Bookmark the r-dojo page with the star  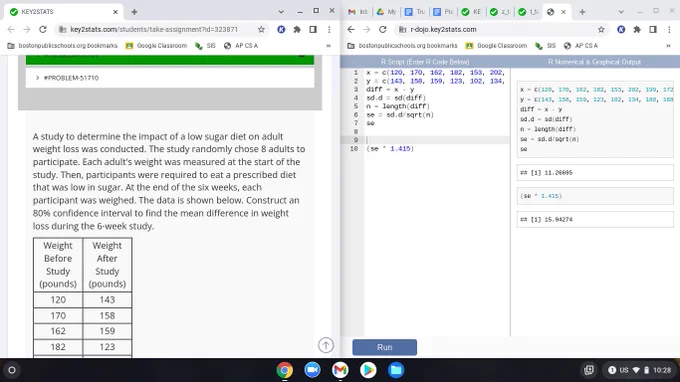click(601, 29)
